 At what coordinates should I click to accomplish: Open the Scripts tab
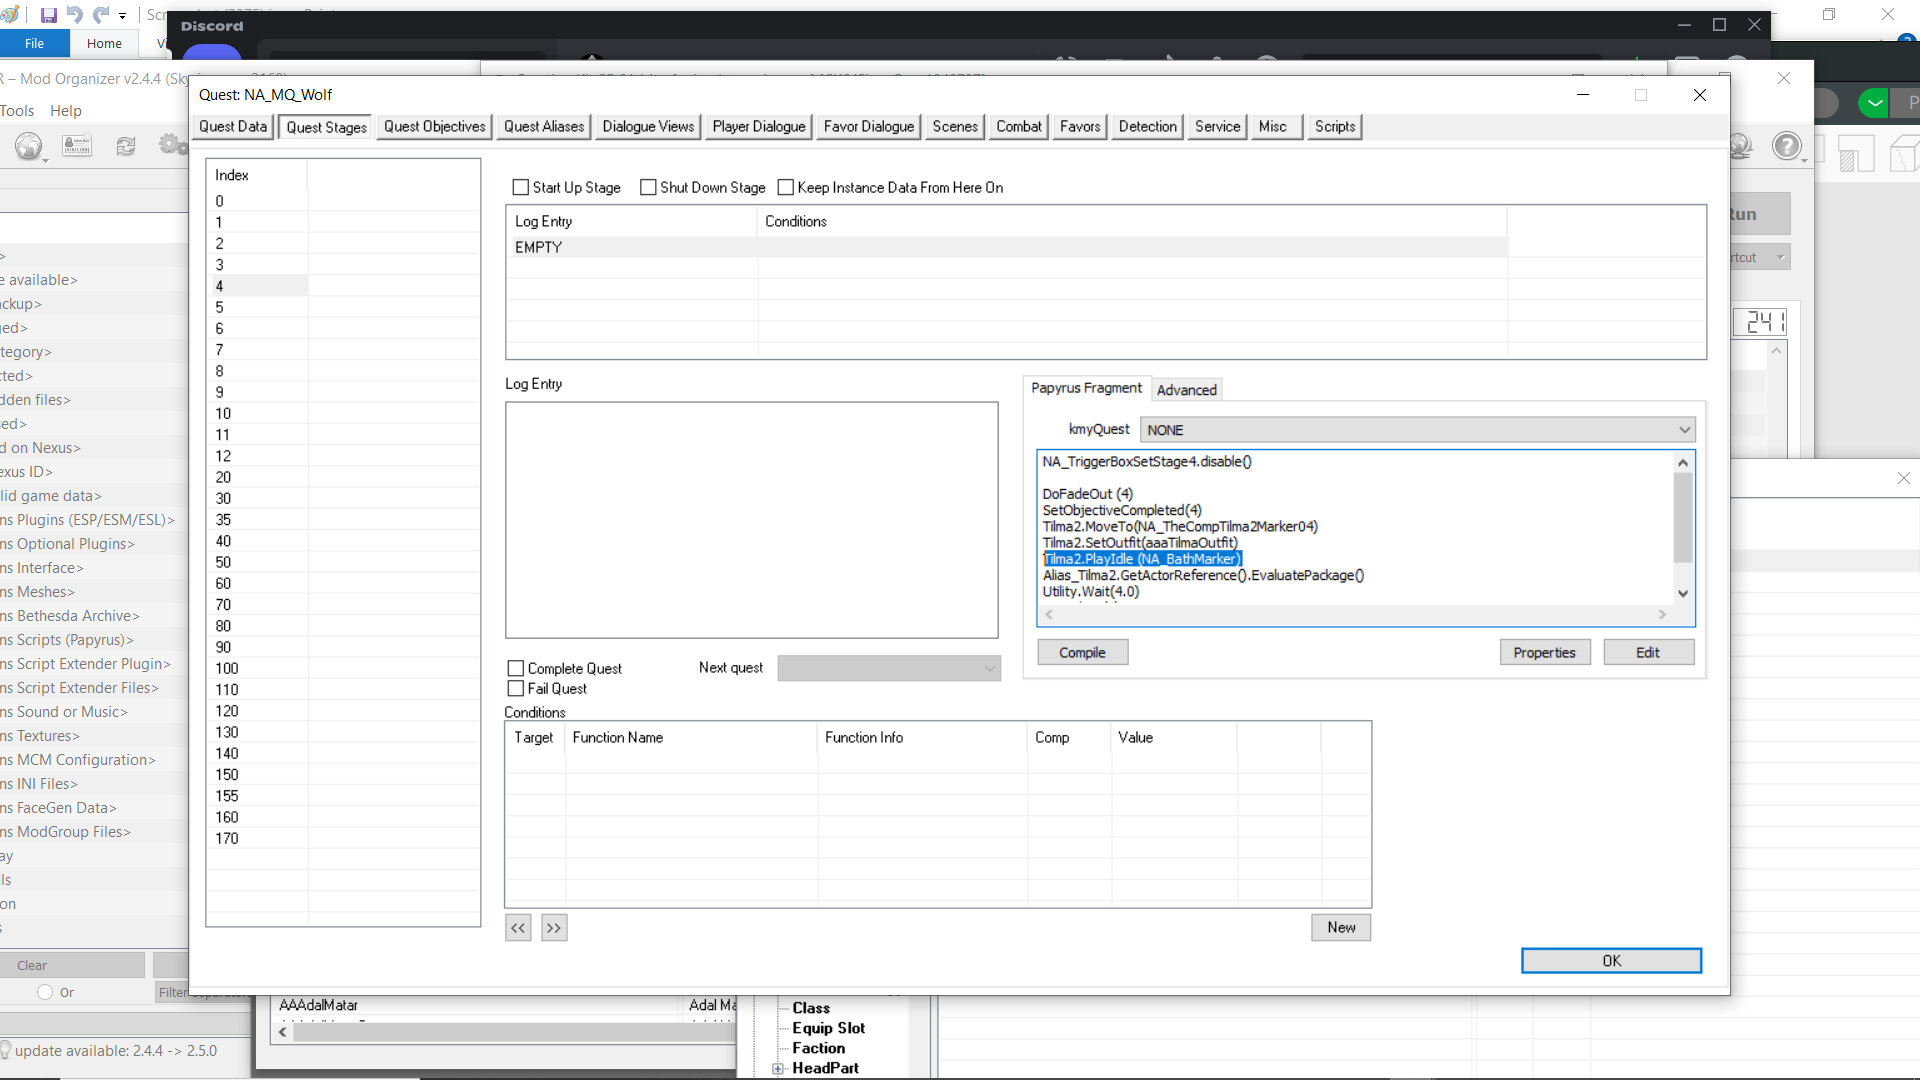[x=1335, y=127]
